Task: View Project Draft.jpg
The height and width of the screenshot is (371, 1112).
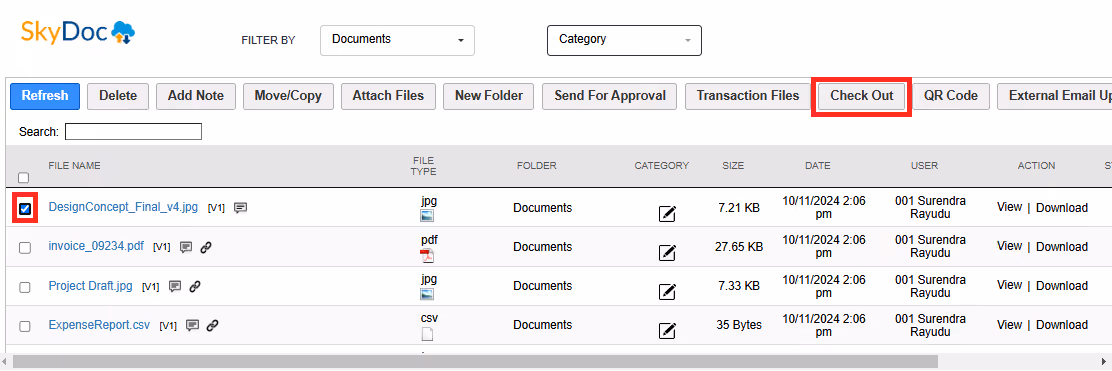Action: pyautogui.click(x=1009, y=285)
